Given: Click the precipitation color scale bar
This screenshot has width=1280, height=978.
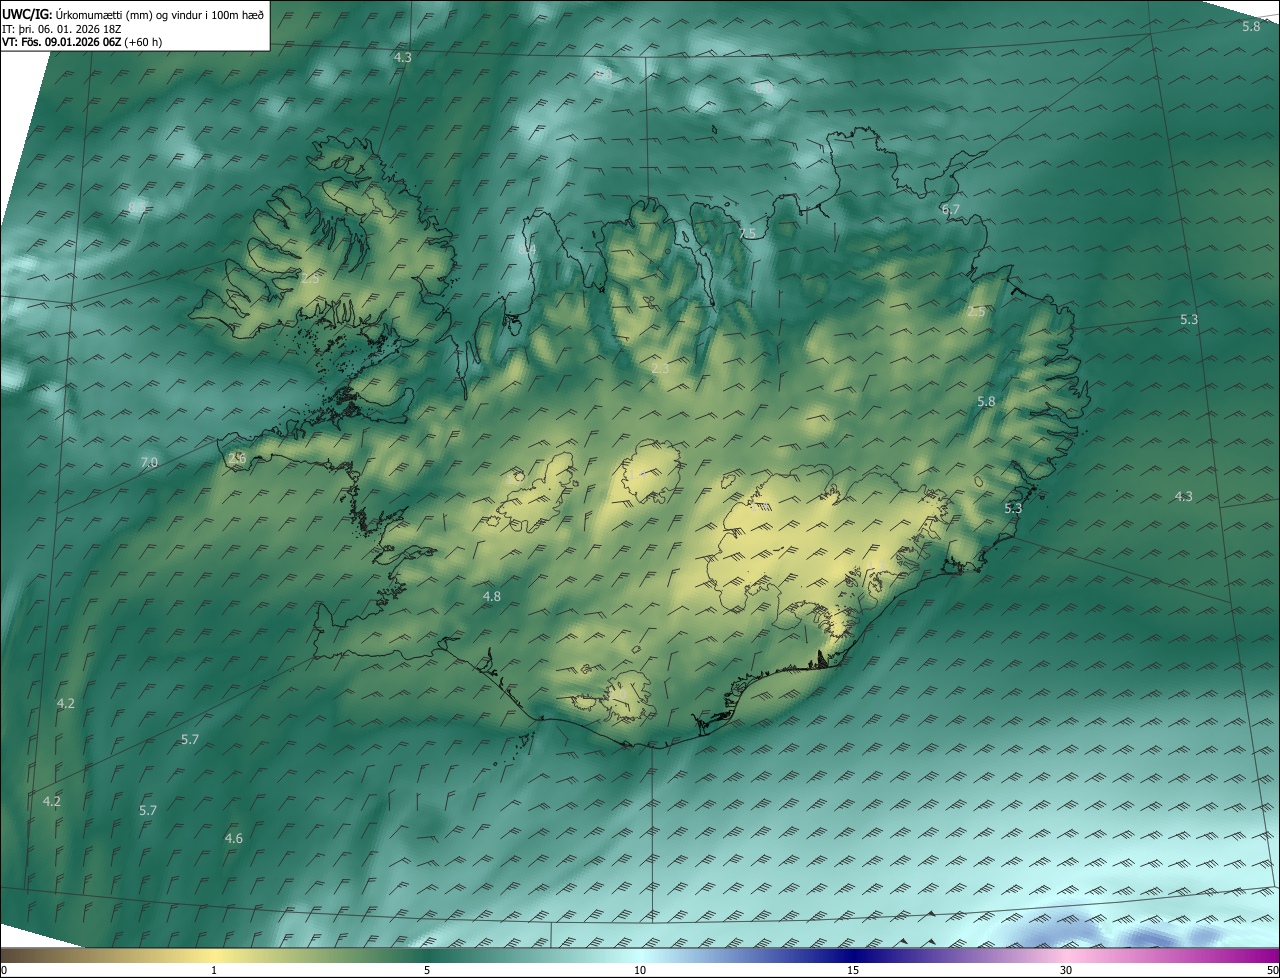Looking at the screenshot, I should [640, 956].
